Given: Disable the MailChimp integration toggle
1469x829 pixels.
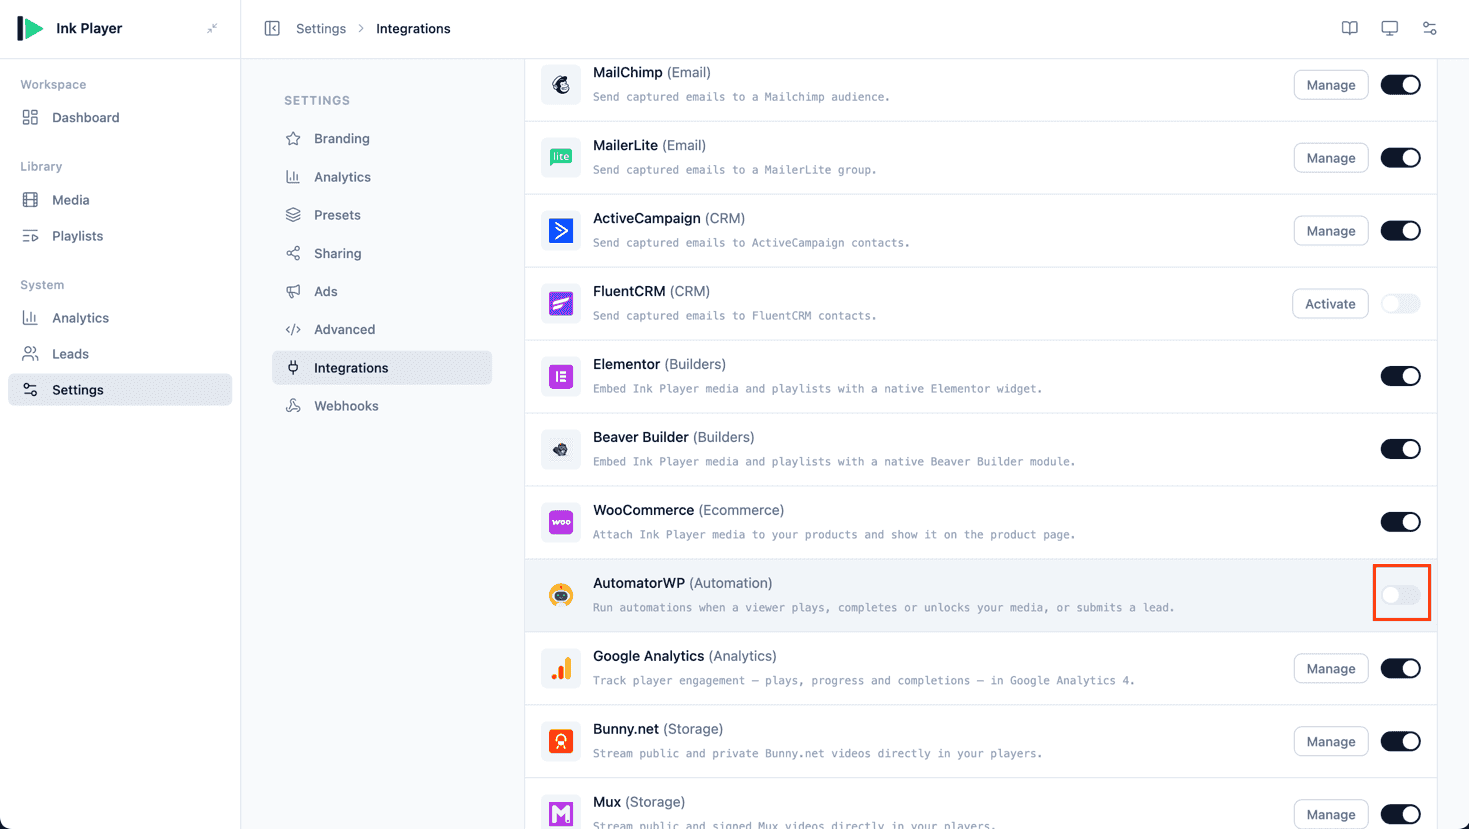Looking at the screenshot, I should (x=1400, y=85).
